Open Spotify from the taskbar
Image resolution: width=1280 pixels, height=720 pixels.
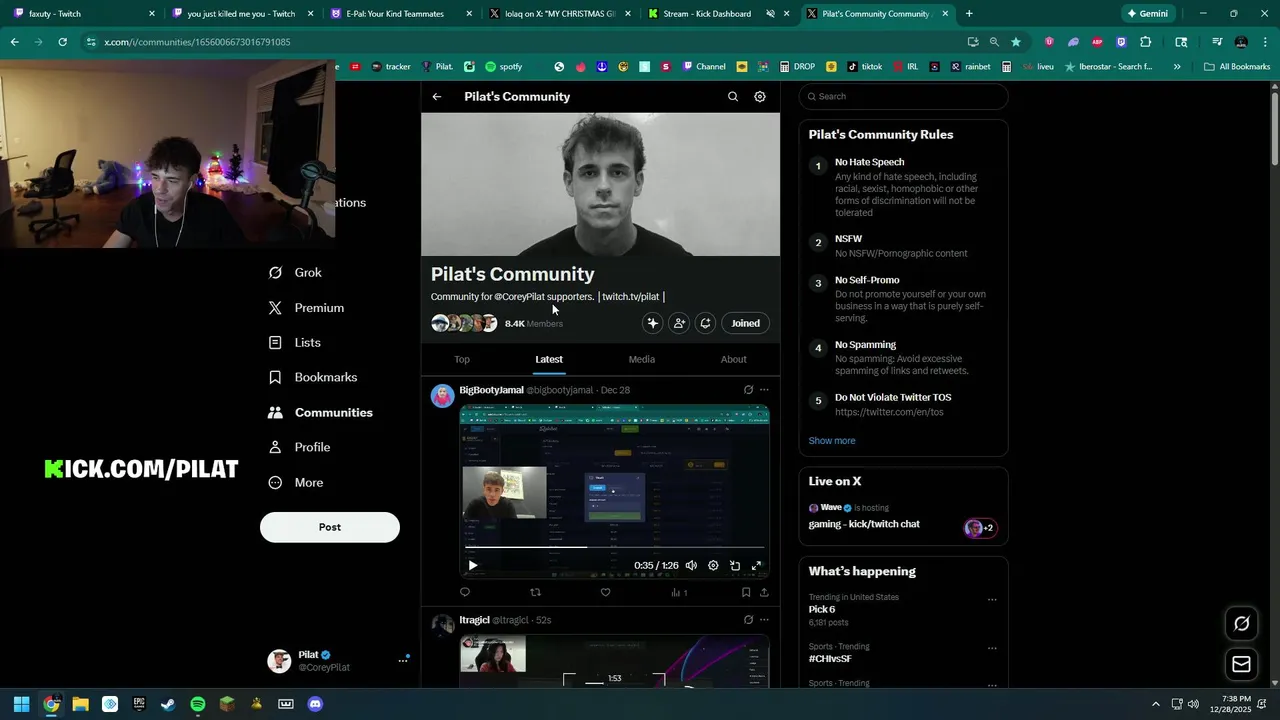[198, 704]
